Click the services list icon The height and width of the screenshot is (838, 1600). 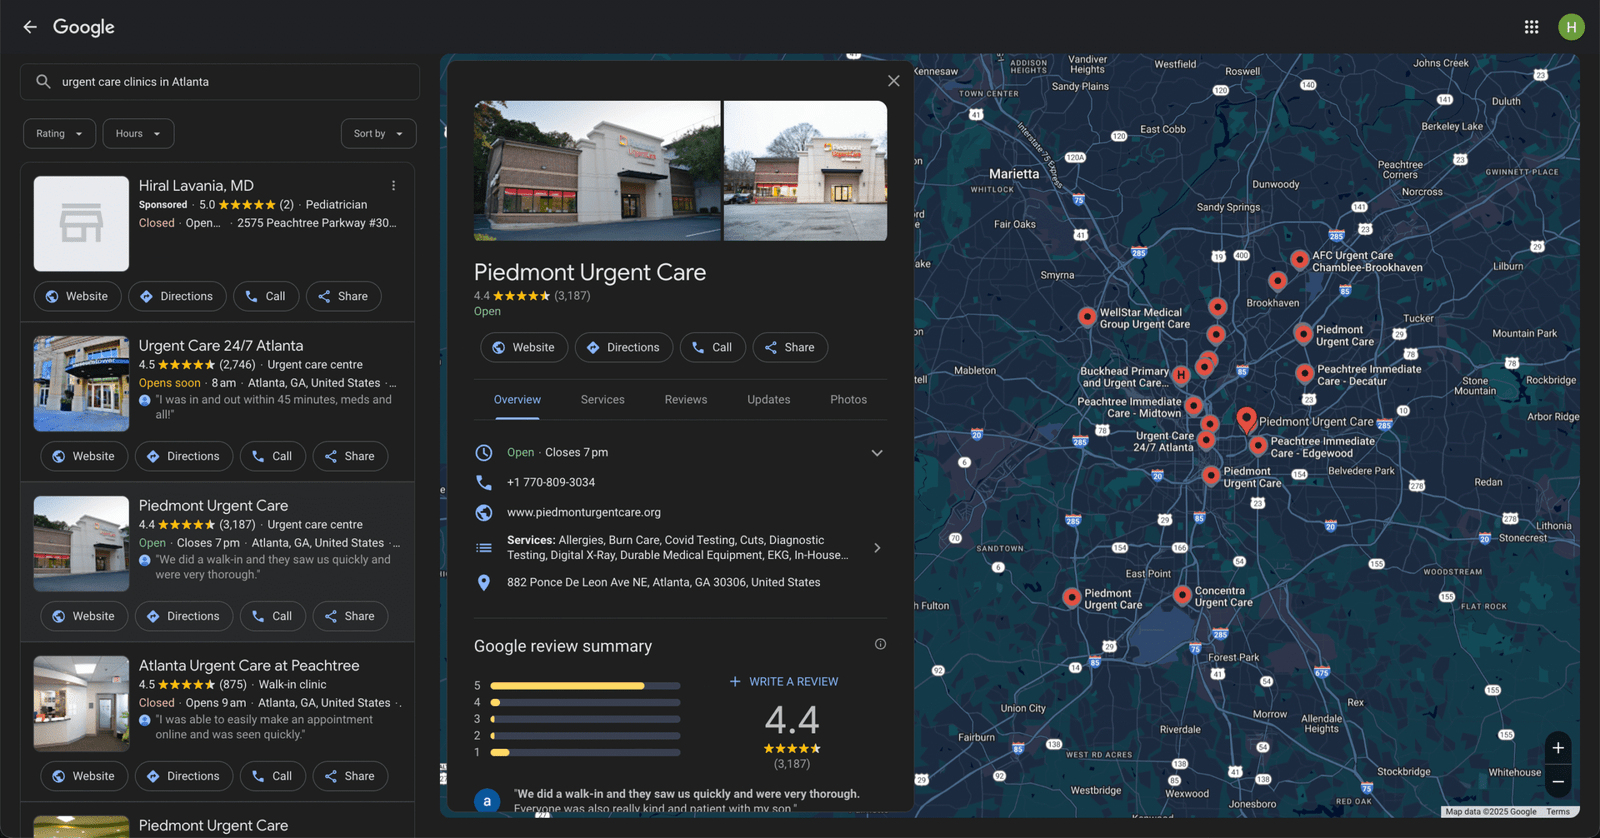coord(484,548)
